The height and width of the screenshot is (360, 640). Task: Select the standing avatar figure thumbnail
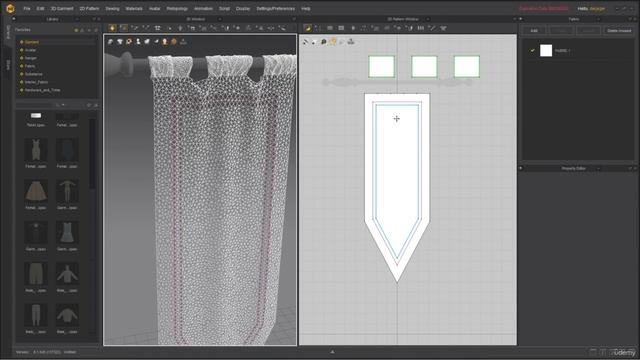67,191
